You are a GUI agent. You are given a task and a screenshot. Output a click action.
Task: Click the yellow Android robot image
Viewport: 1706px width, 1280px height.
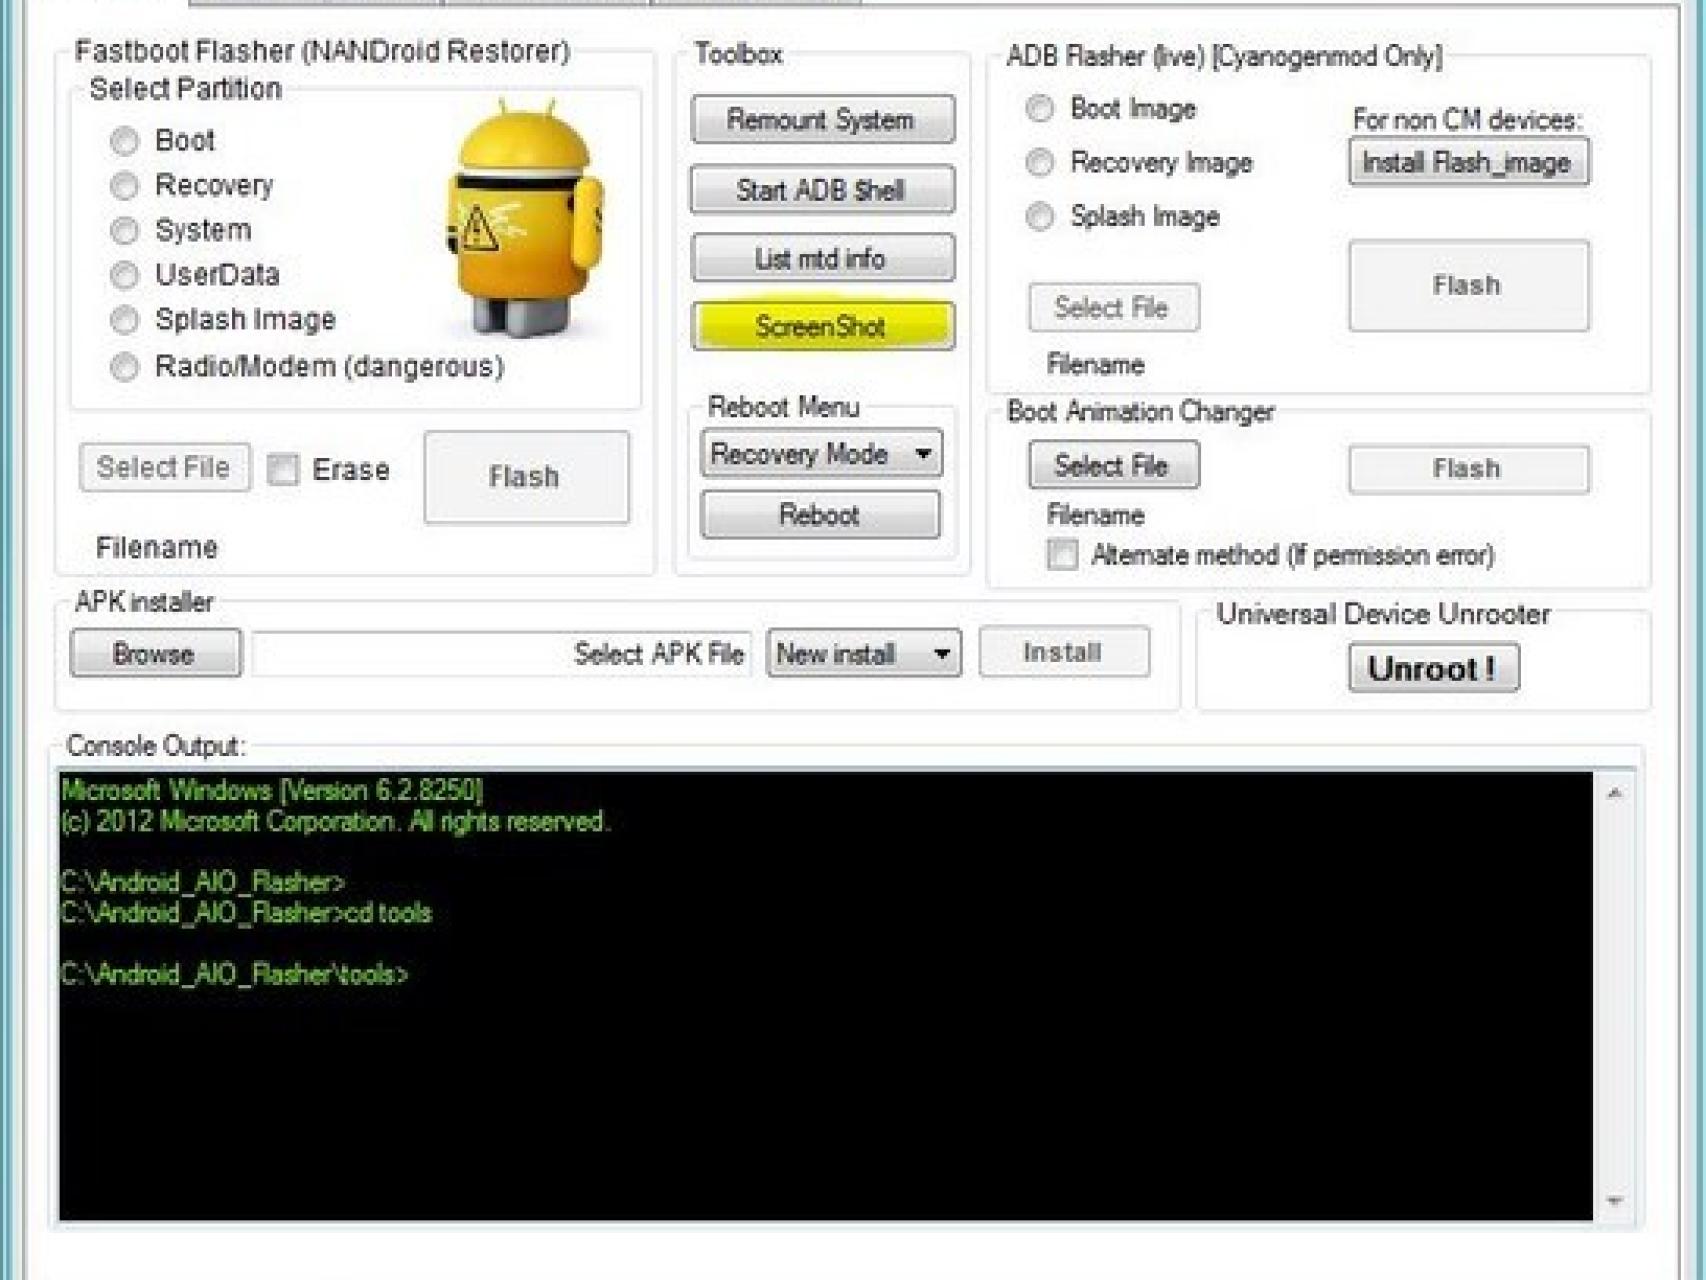click(x=525, y=220)
